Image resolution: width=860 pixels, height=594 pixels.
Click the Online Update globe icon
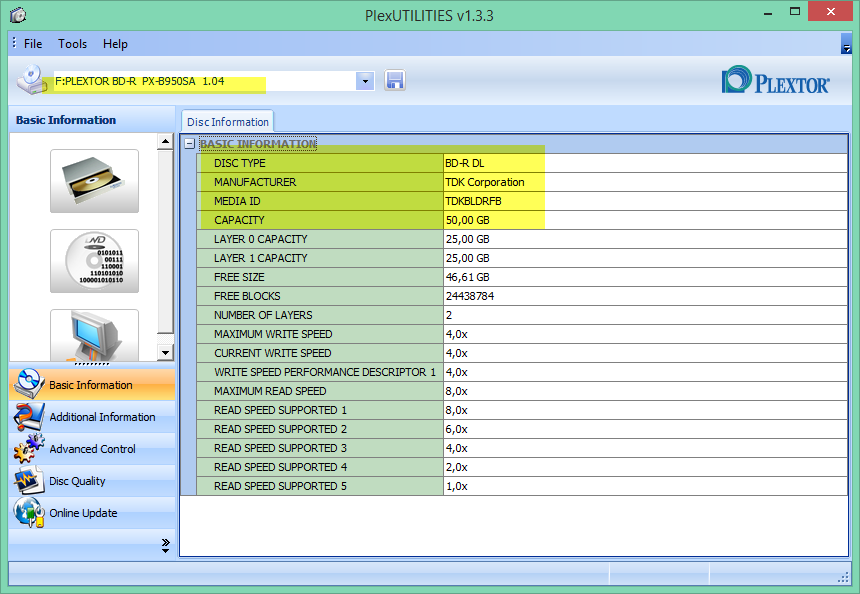click(29, 512)
